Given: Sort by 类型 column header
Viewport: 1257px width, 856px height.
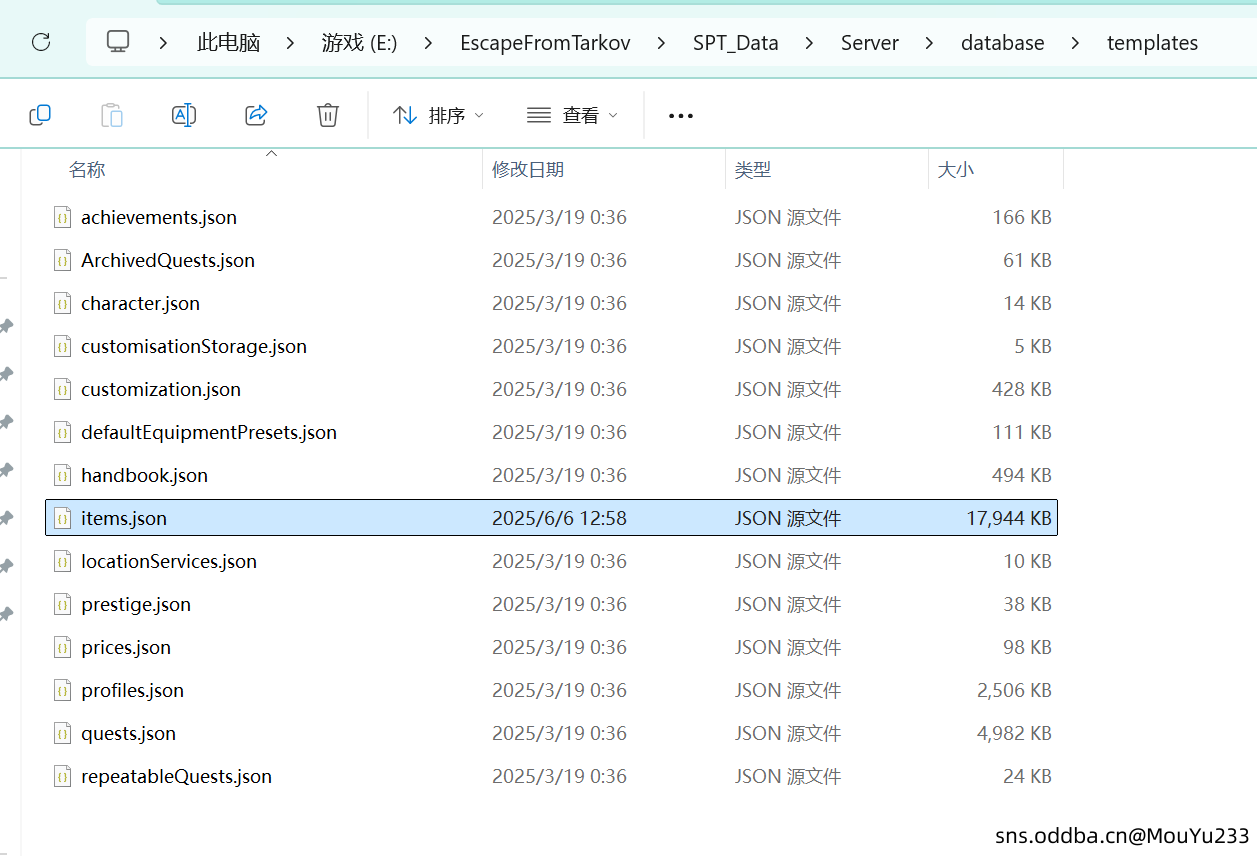Looking at the screenshot, I should pos(753,170).
